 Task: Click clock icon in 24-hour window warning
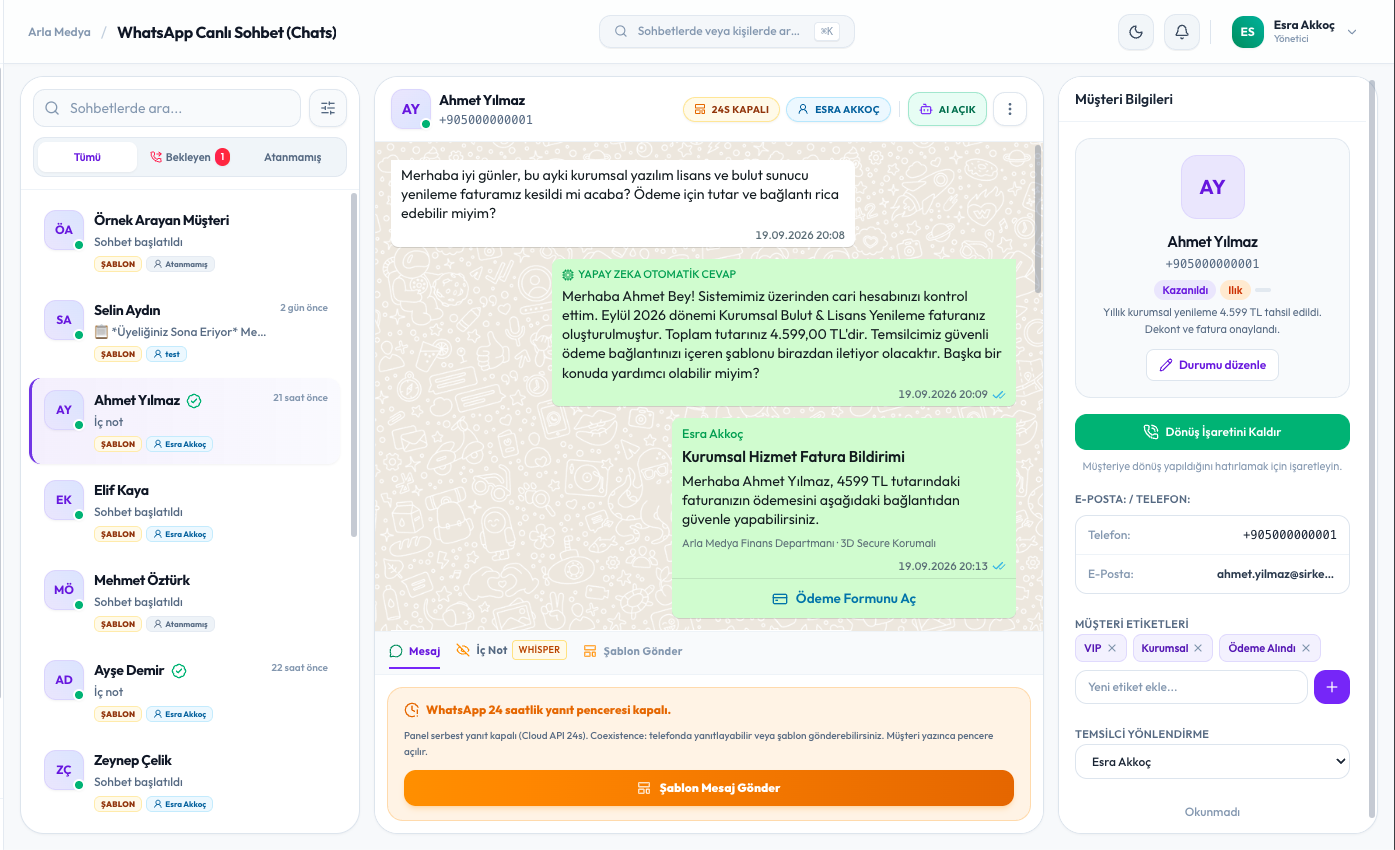pyautogui.click(x=412, y=710)
